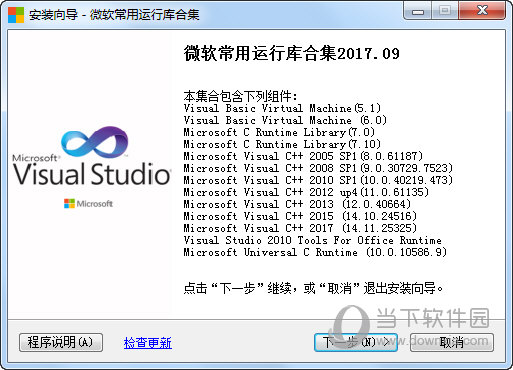
Task: Click the Visual Studio infinity logo
Action: (95, 142)
